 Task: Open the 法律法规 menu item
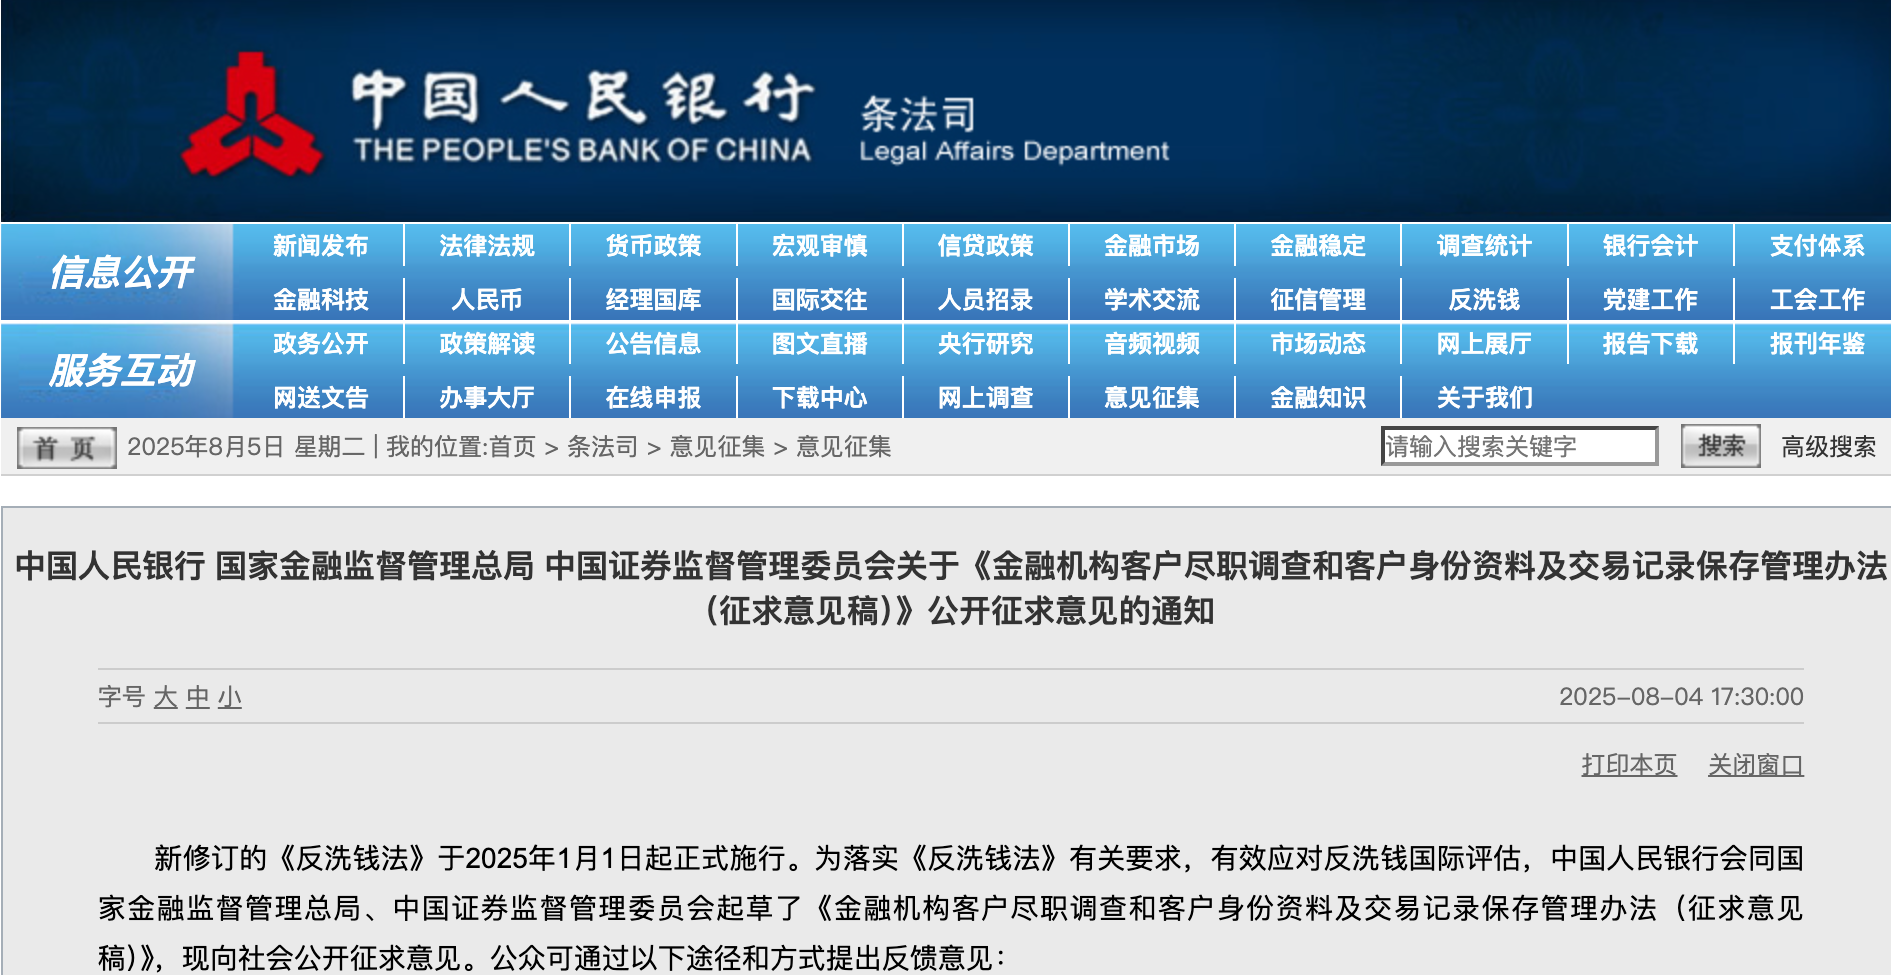(x=487, y=246)
